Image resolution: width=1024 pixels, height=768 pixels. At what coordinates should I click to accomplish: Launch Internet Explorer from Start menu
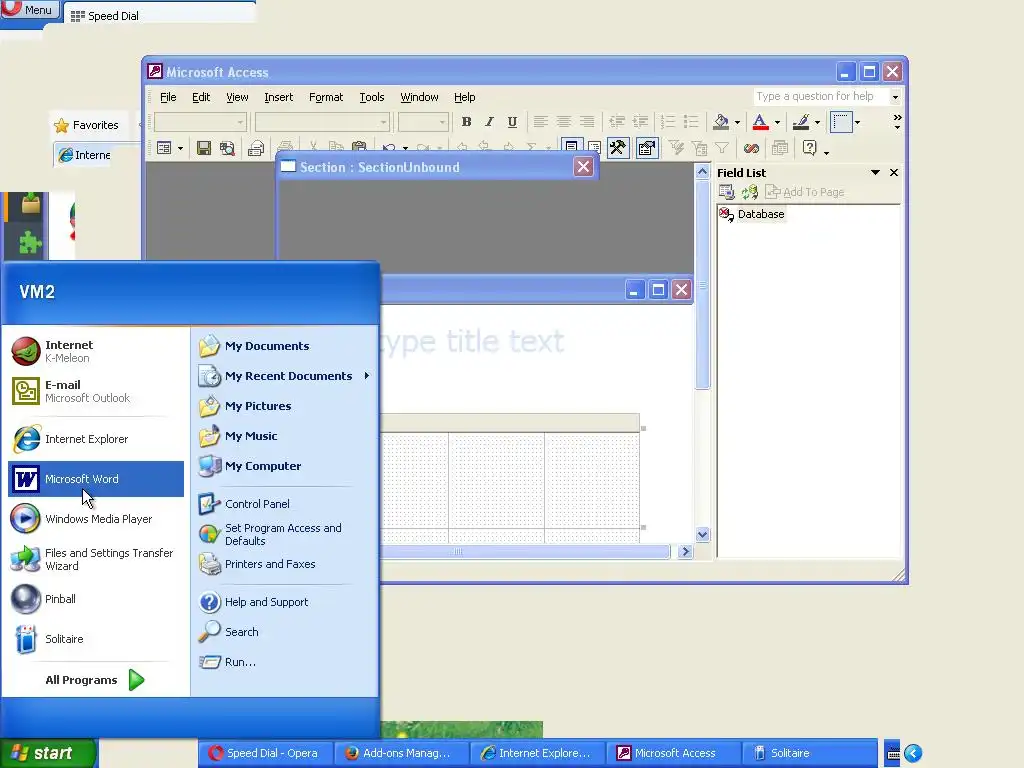pyautogui.click(x=96, y=439)
